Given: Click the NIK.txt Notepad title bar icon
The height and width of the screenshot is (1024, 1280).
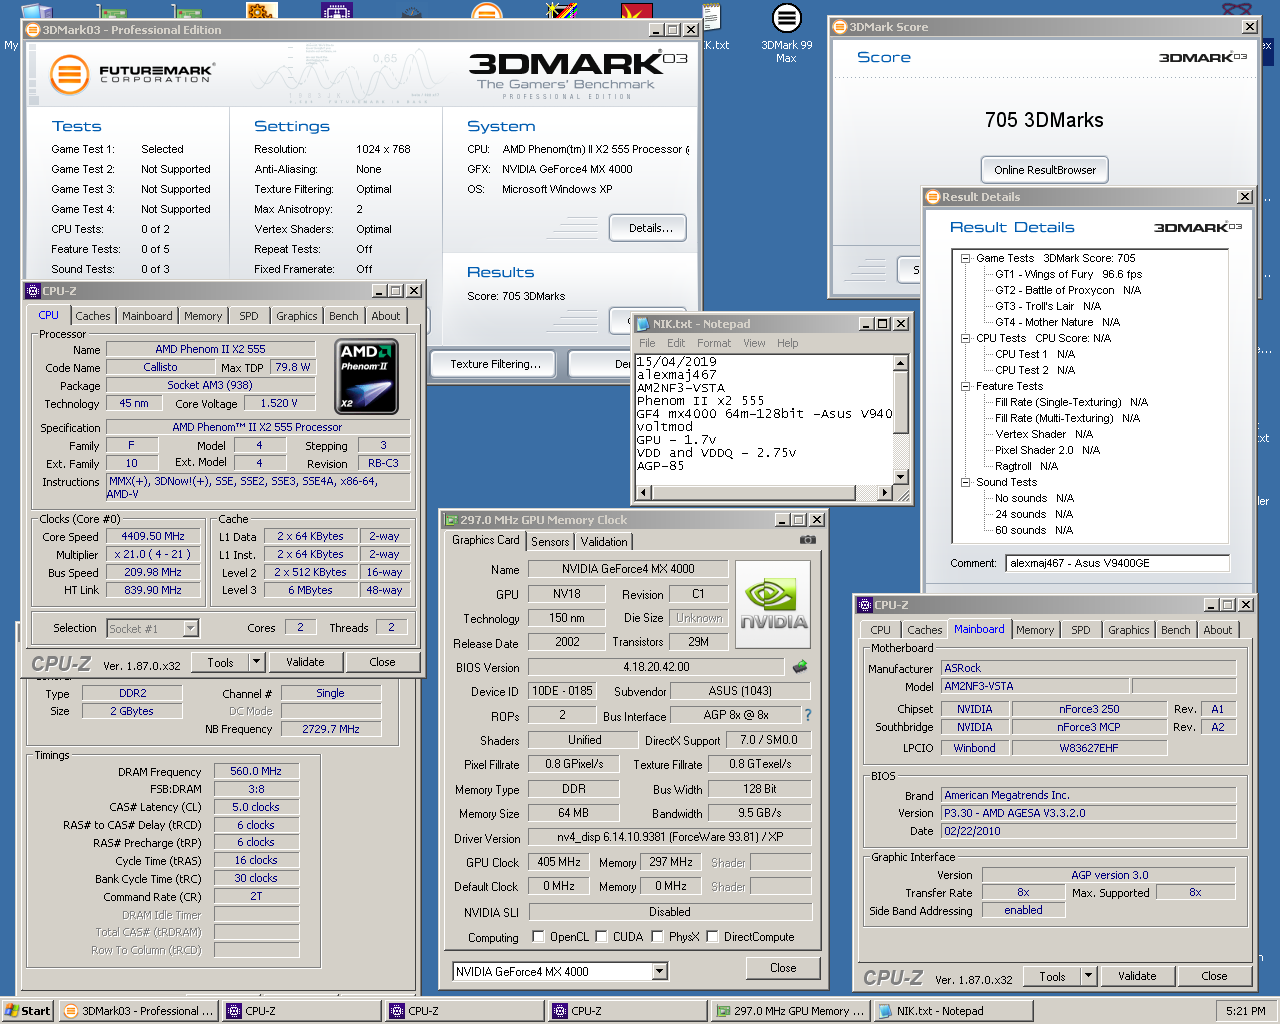Looking at the screenshot, I should point(643,324).
